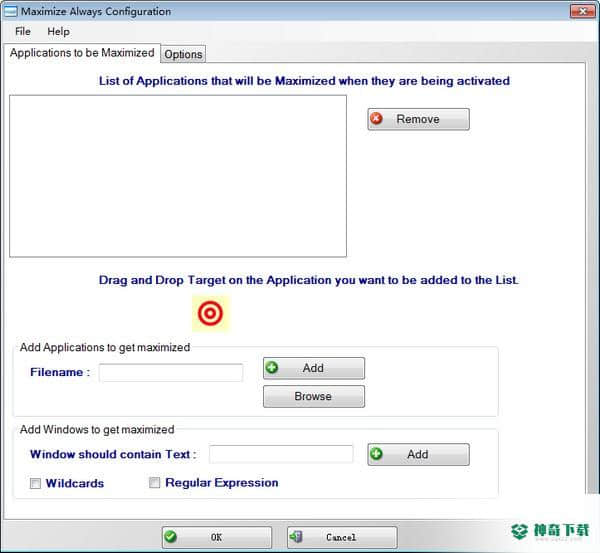The height and width of the screenshot is (553, 600).
Task: Click Add next to the window text field
Action: tap(418, 455)
